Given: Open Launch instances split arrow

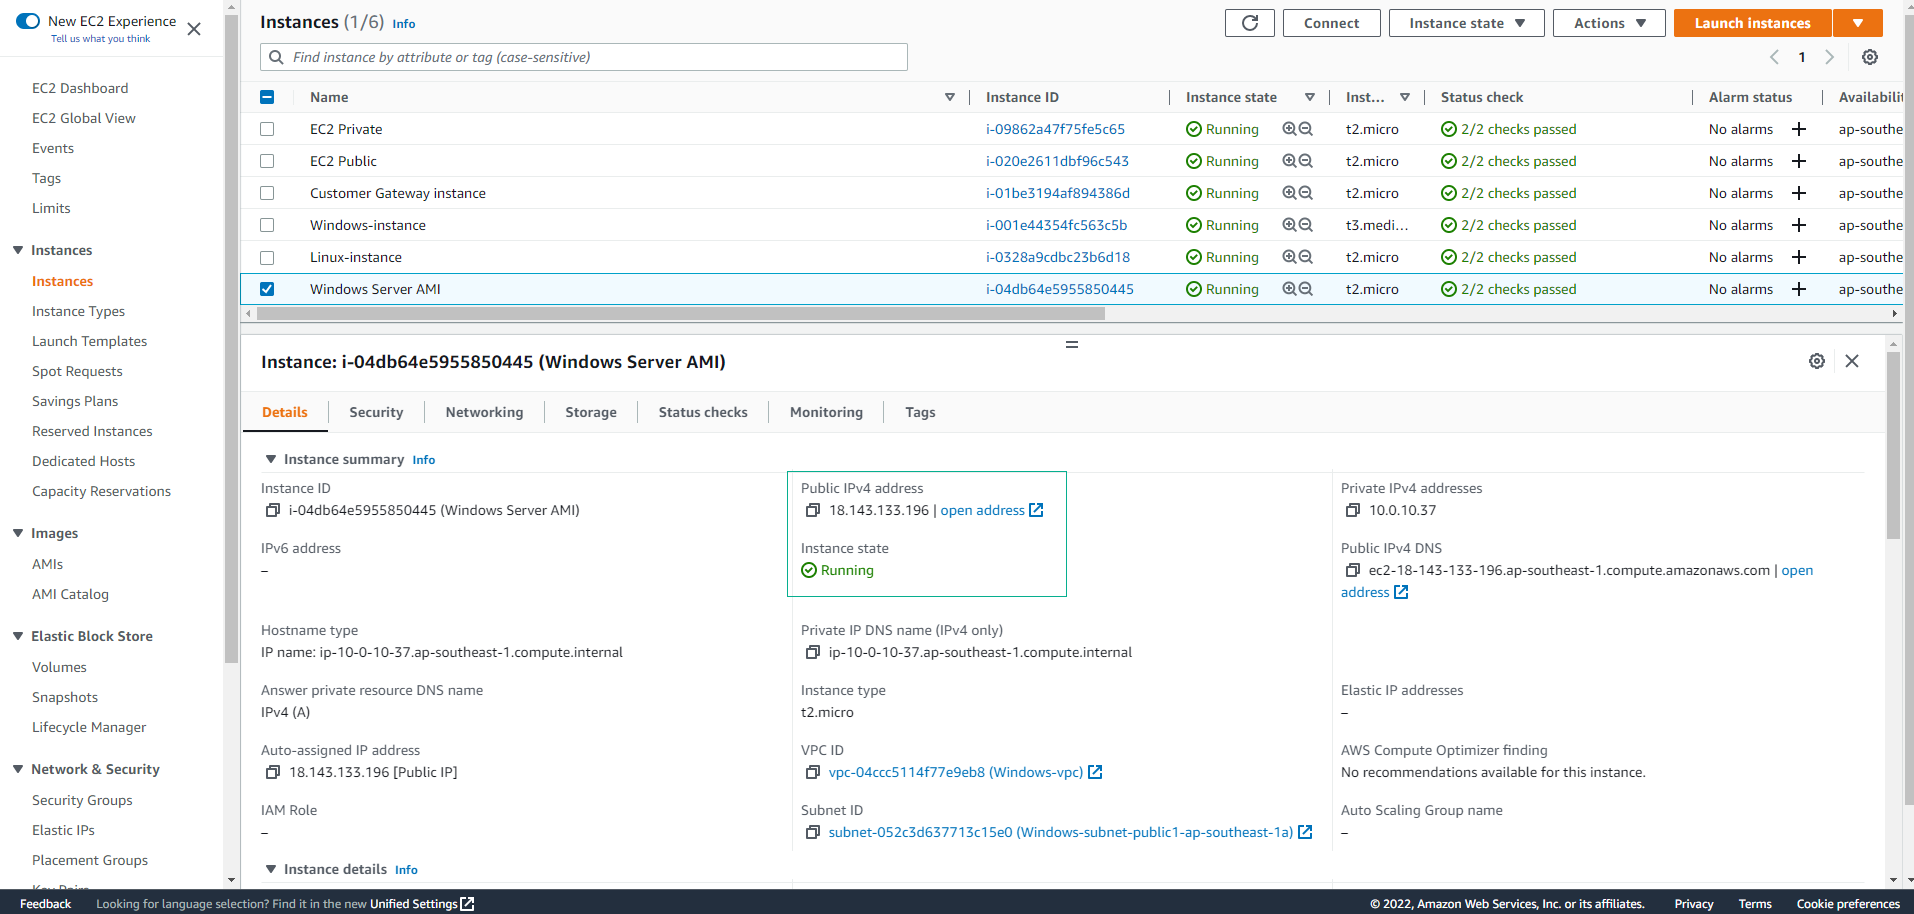Looking at the screenshot, I should (x=1857, y=23).
